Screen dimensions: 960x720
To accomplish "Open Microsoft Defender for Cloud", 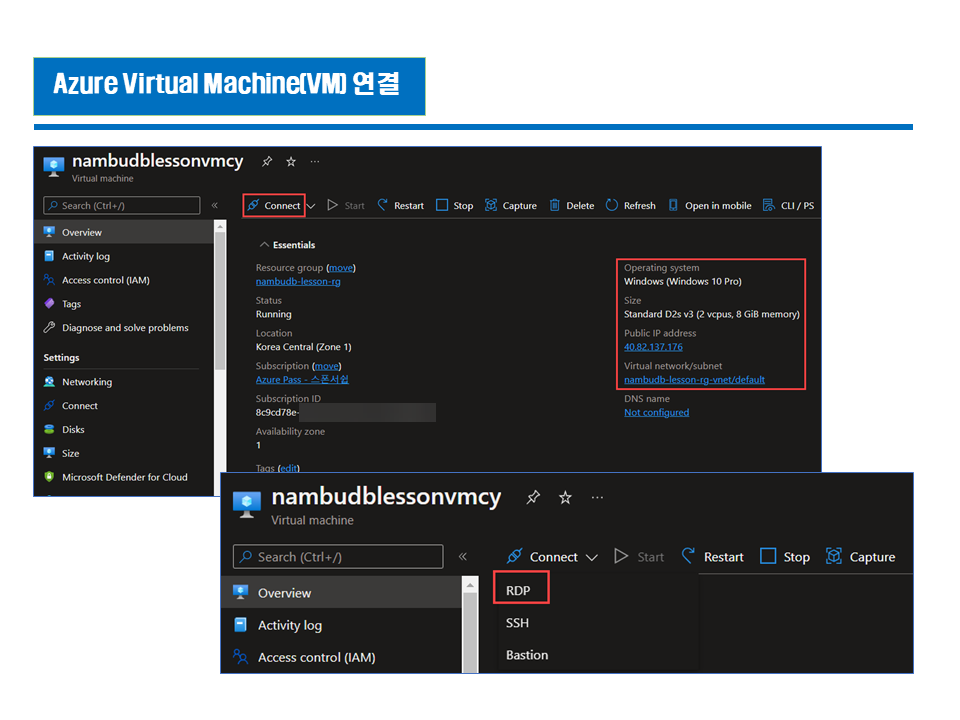I will pos(124,477).
